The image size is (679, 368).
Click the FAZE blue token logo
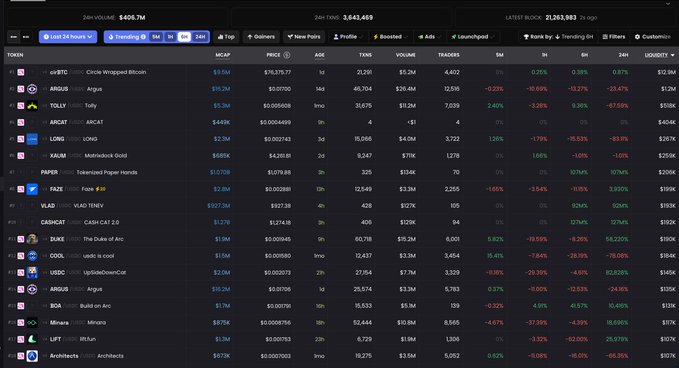[32, 189]
